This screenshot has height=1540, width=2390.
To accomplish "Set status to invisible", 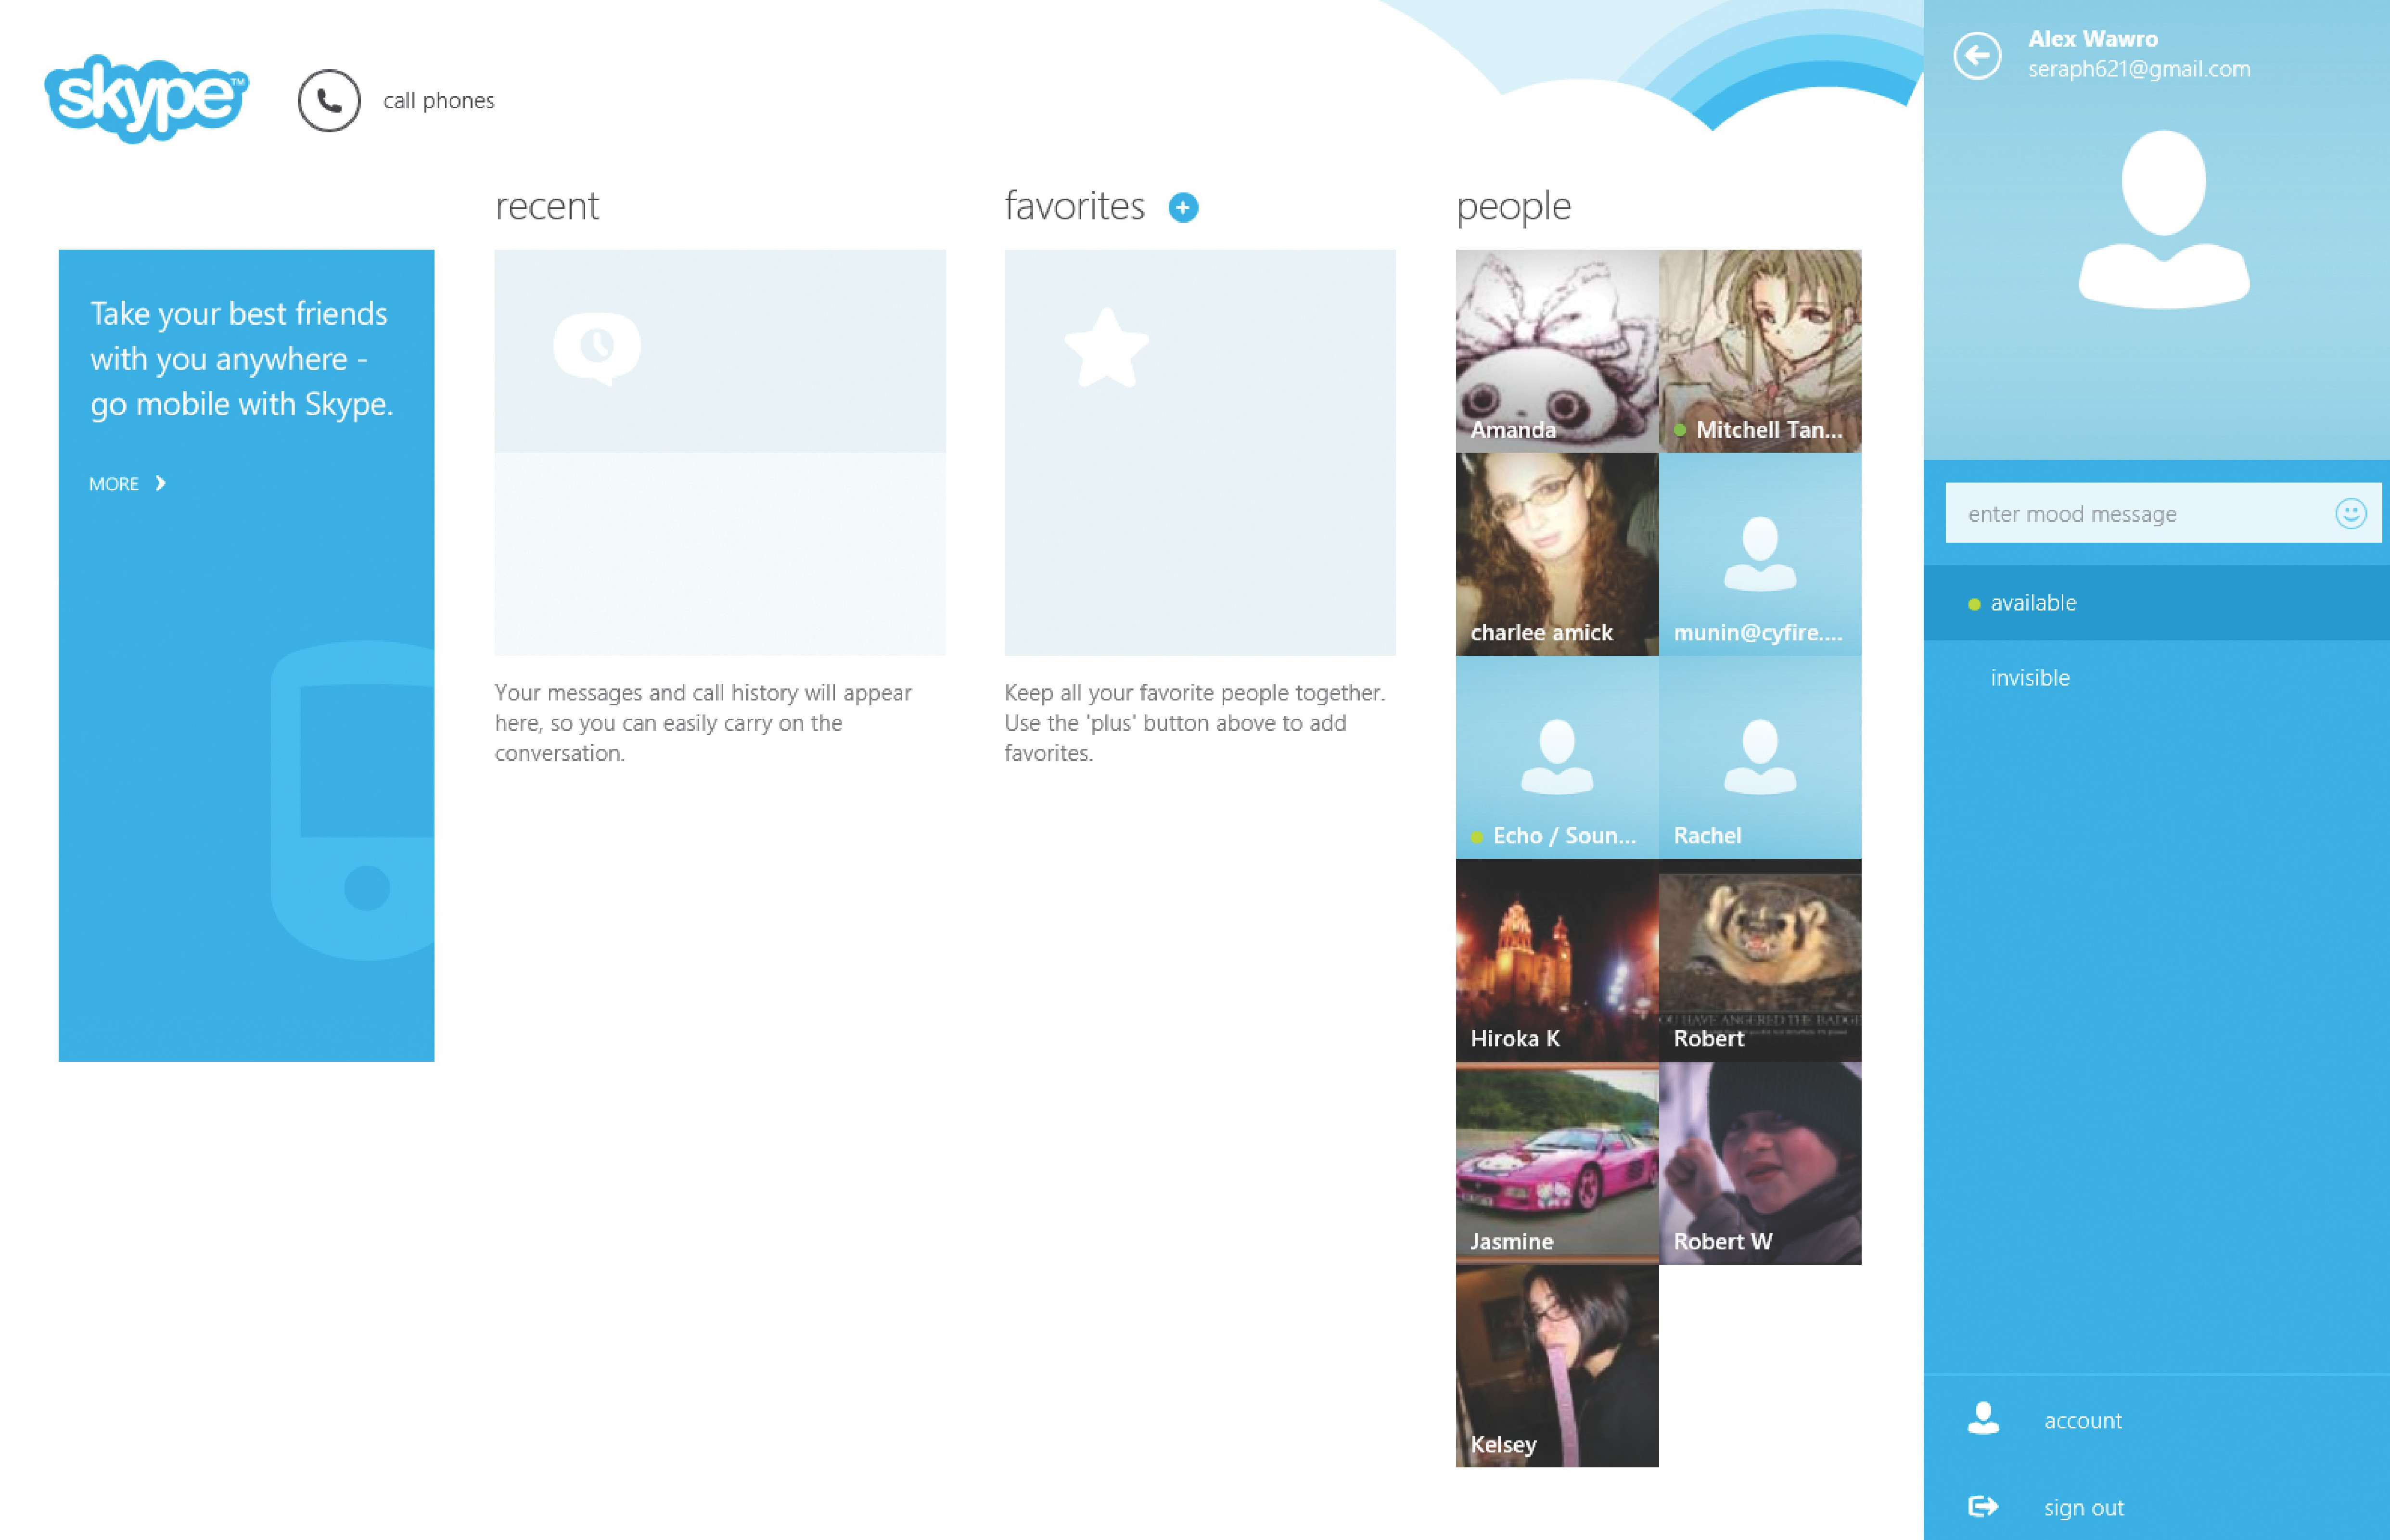I will coord(2029,678).
